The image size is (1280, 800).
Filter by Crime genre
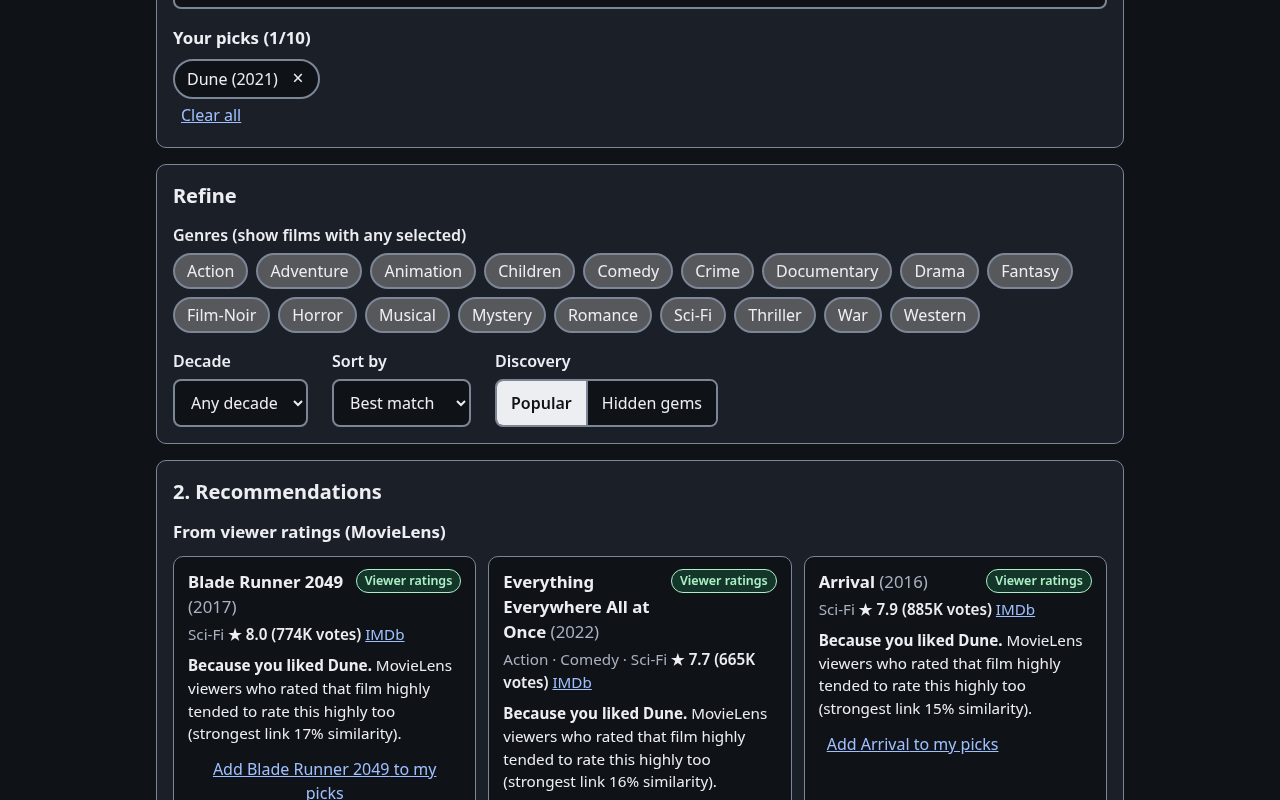pyautogui.click(x=717, y=271)
